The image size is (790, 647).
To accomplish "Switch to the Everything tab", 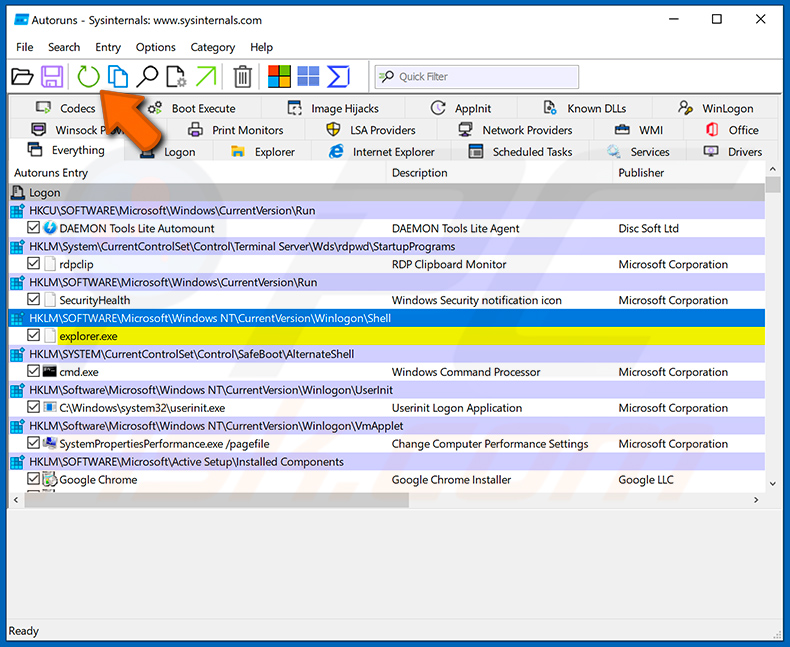I will [67, 150].
